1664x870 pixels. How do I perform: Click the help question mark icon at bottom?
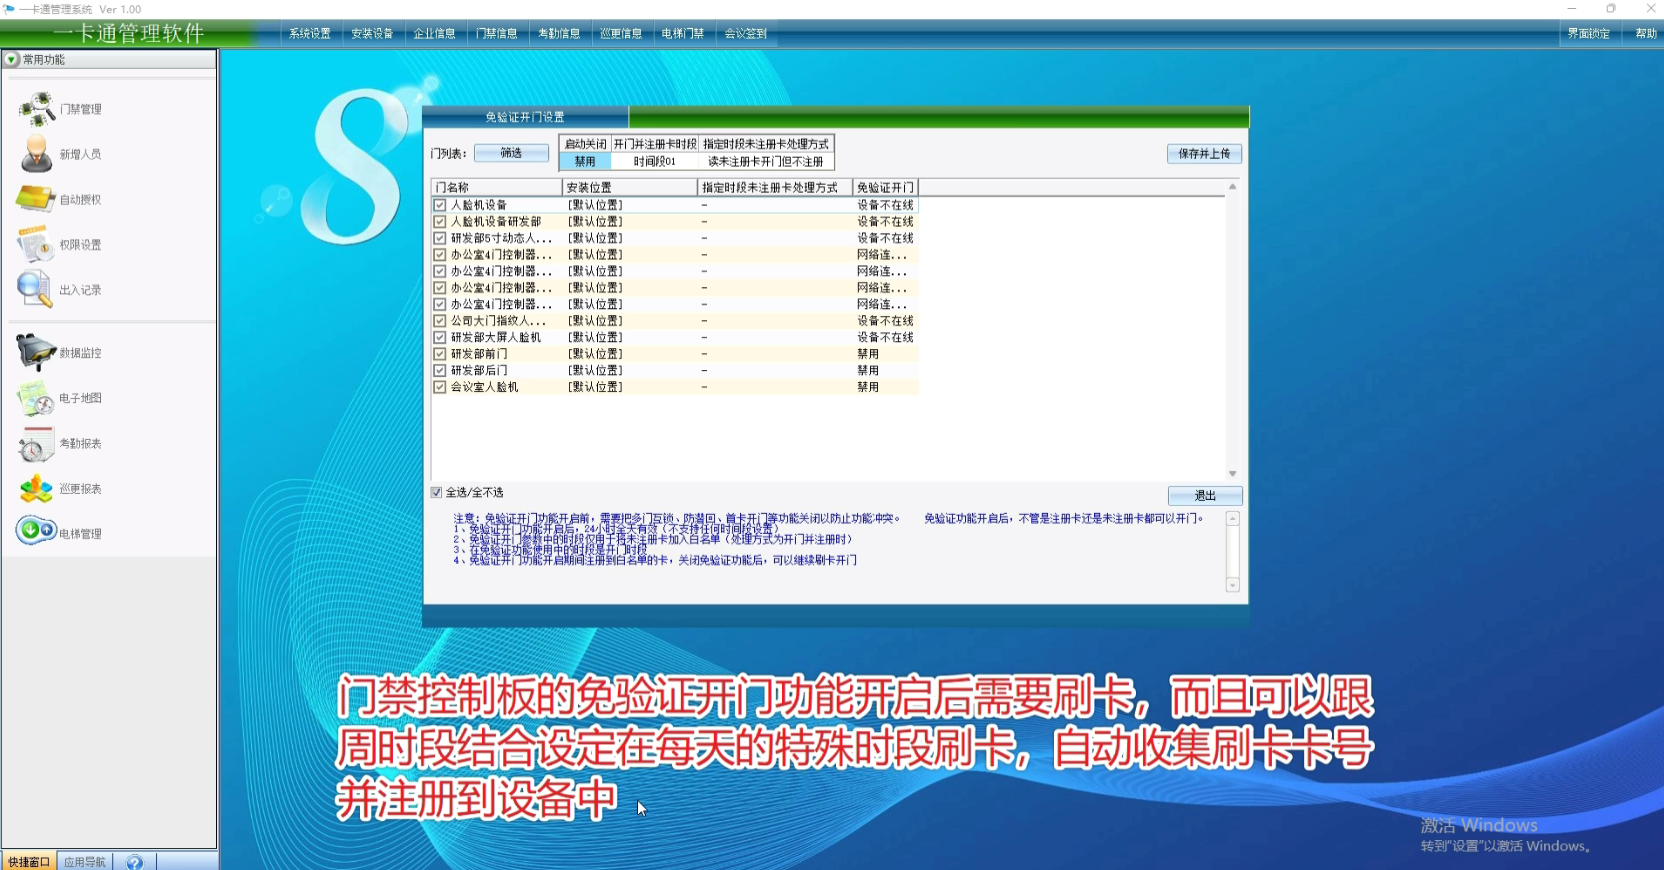click(x=135, y=862)
